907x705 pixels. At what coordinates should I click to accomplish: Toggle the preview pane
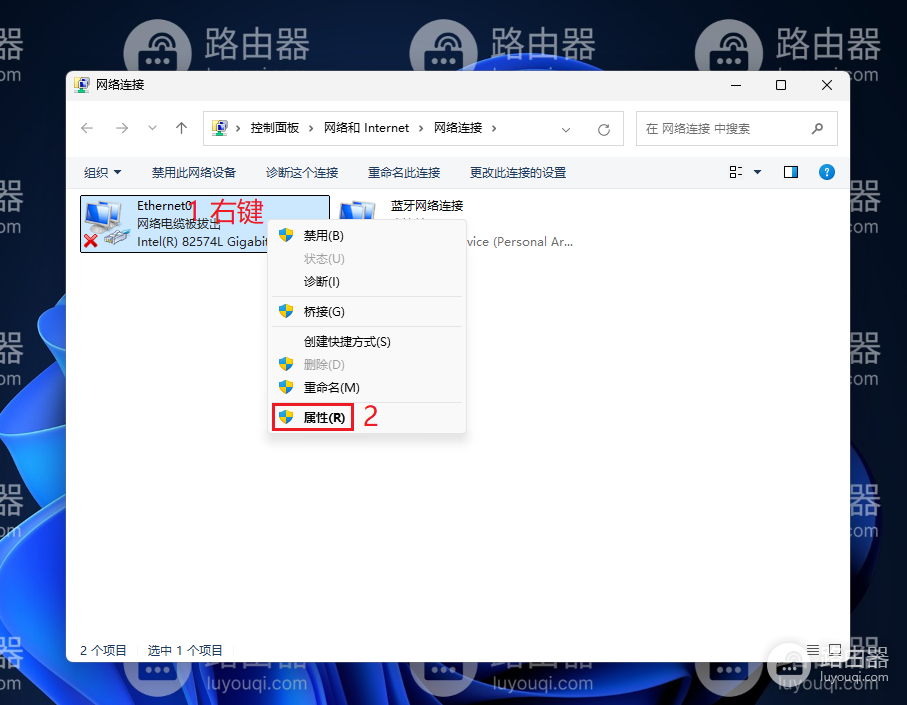click(x=791, y=172)
